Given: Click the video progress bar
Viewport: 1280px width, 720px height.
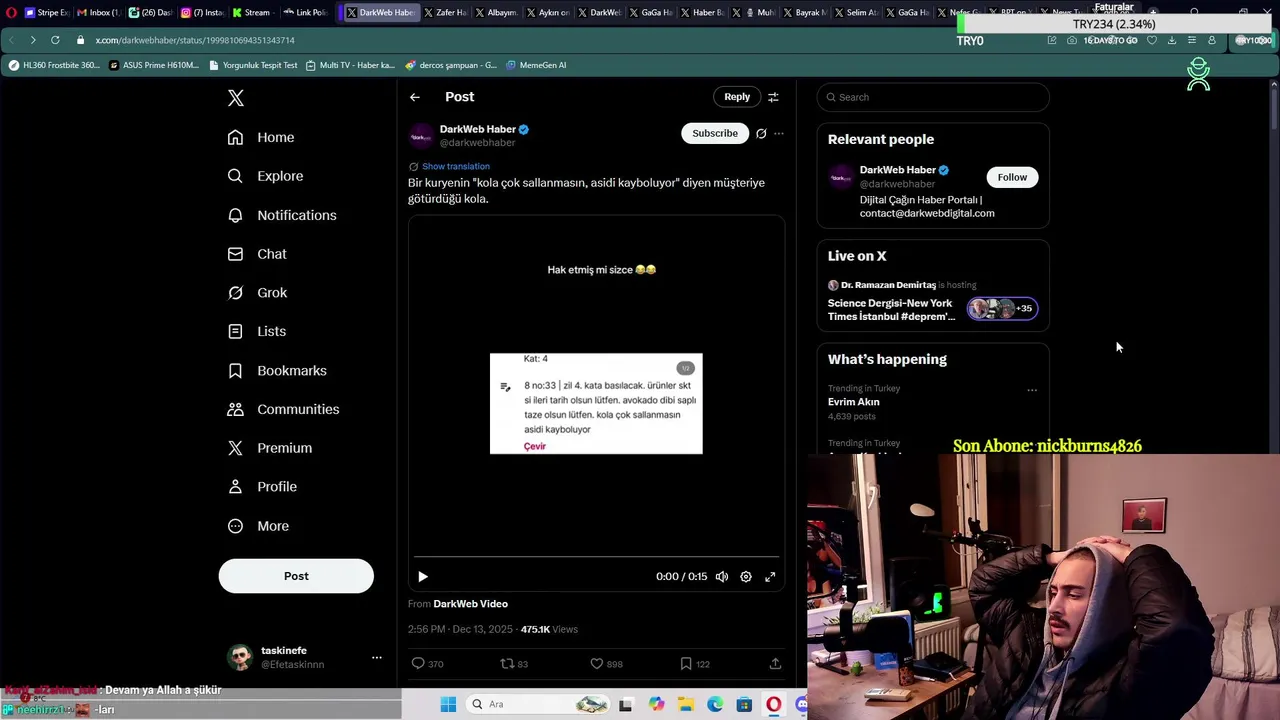Looking at the screenshot, I should [596, 556].
